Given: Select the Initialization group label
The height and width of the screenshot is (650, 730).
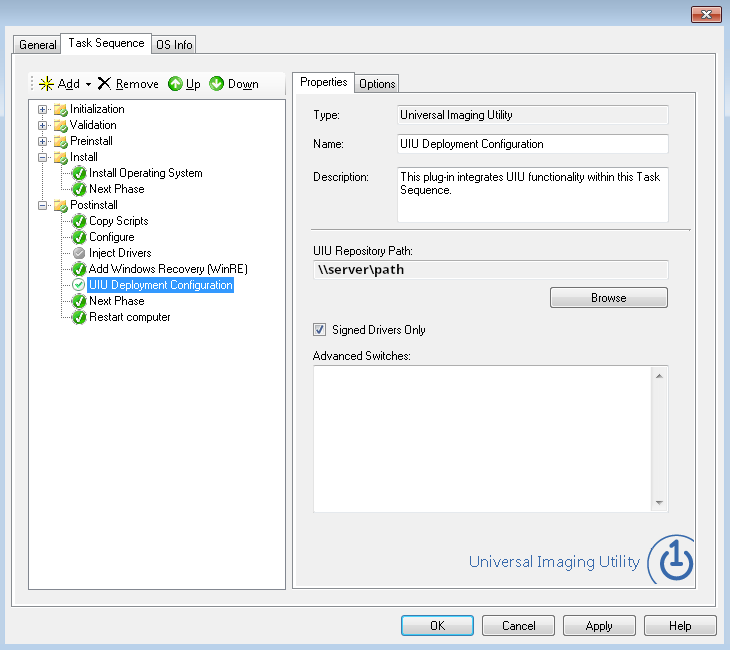Looking at the screenshot, I should tap(97, 109).
